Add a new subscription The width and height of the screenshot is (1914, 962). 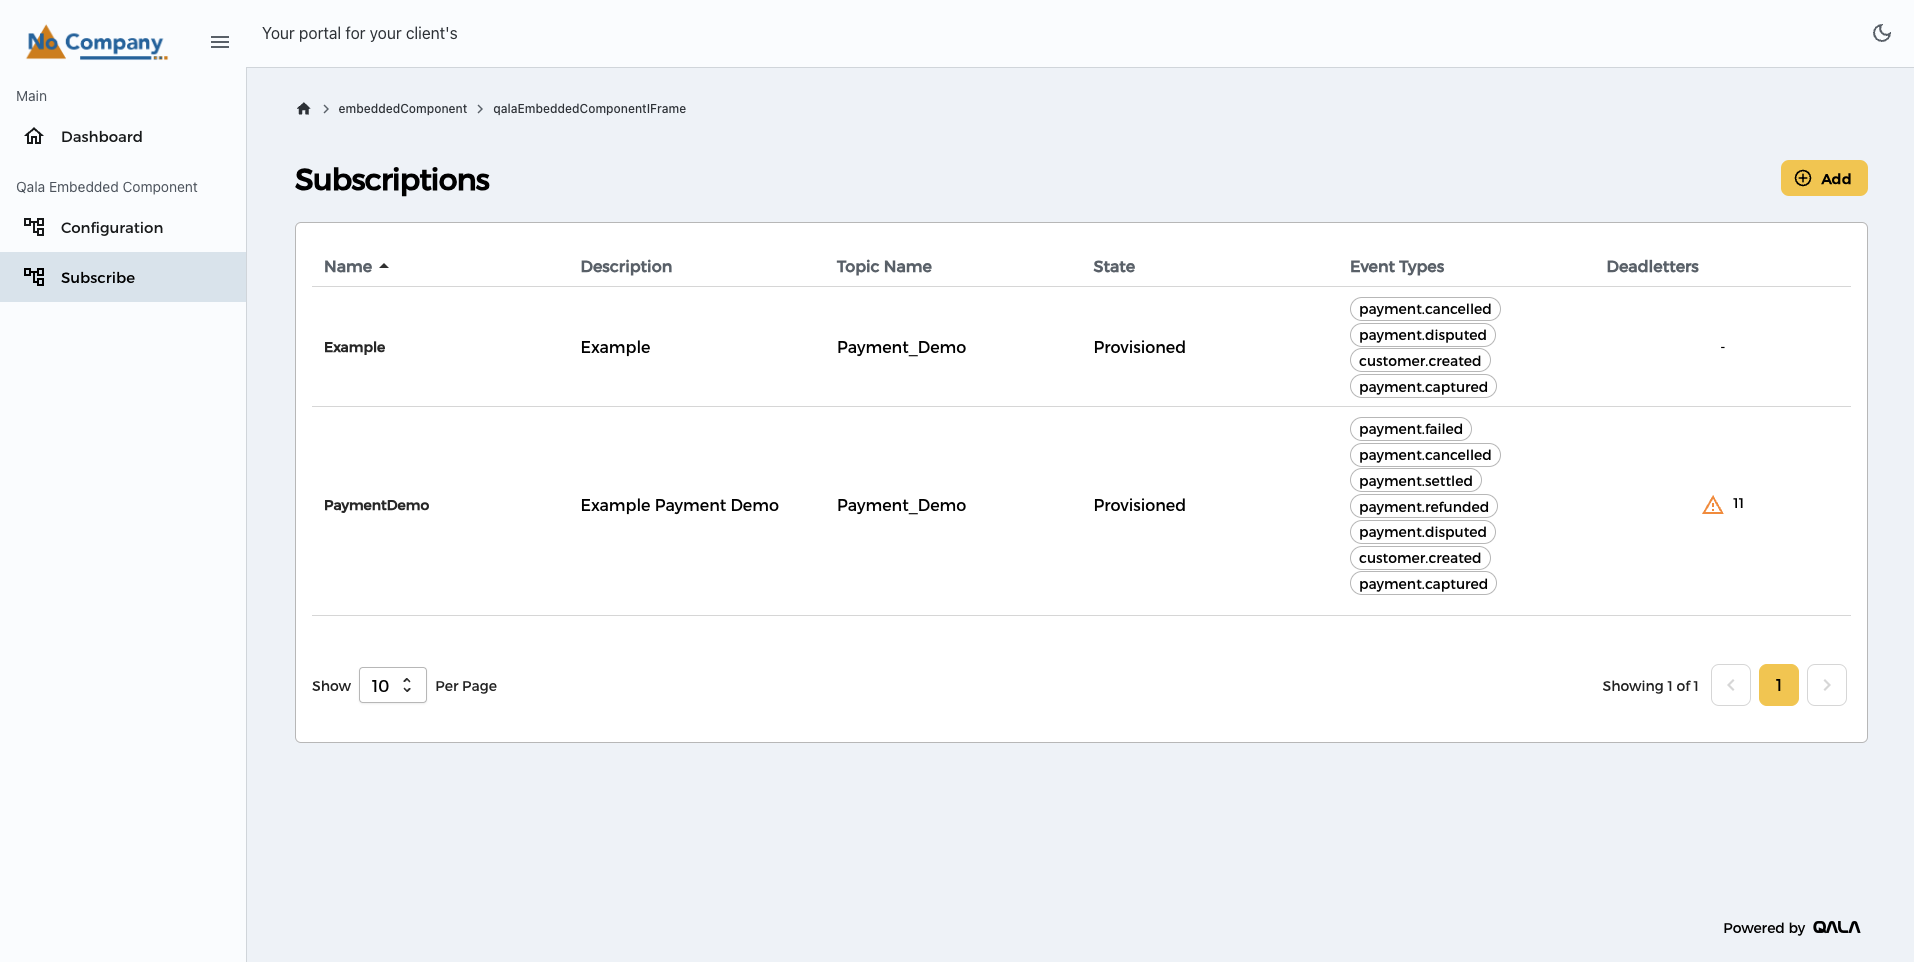(1824, 178)
